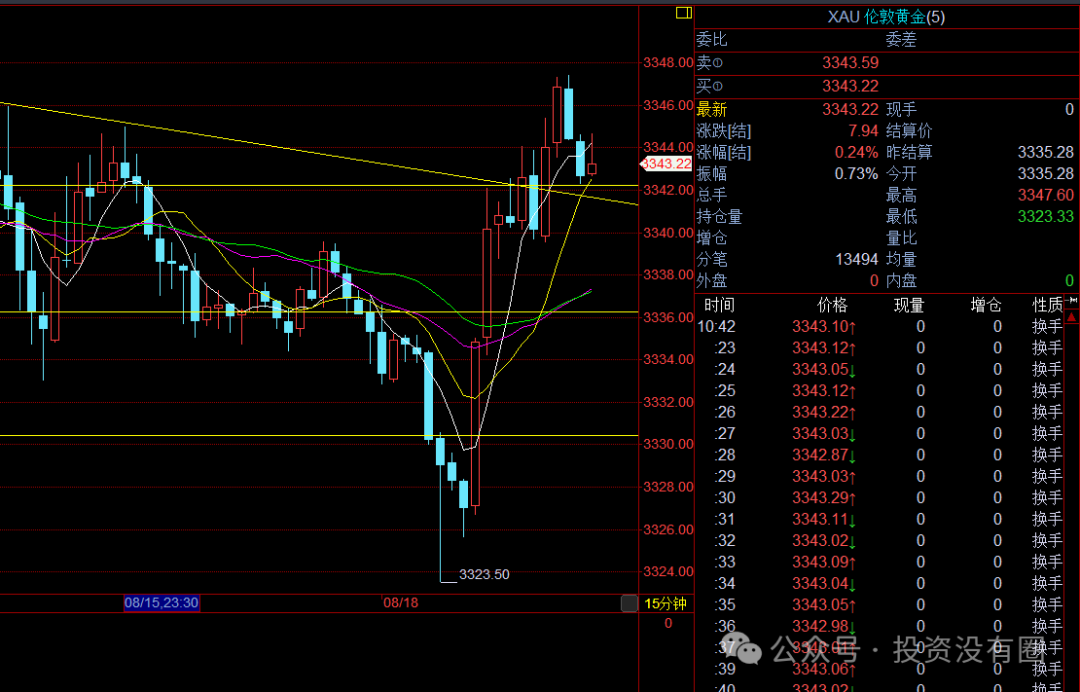Viewport: 1080px width, 692px height.
Task: Click 换手 in the :24 tick row
Action: (x=1047, y=369)
